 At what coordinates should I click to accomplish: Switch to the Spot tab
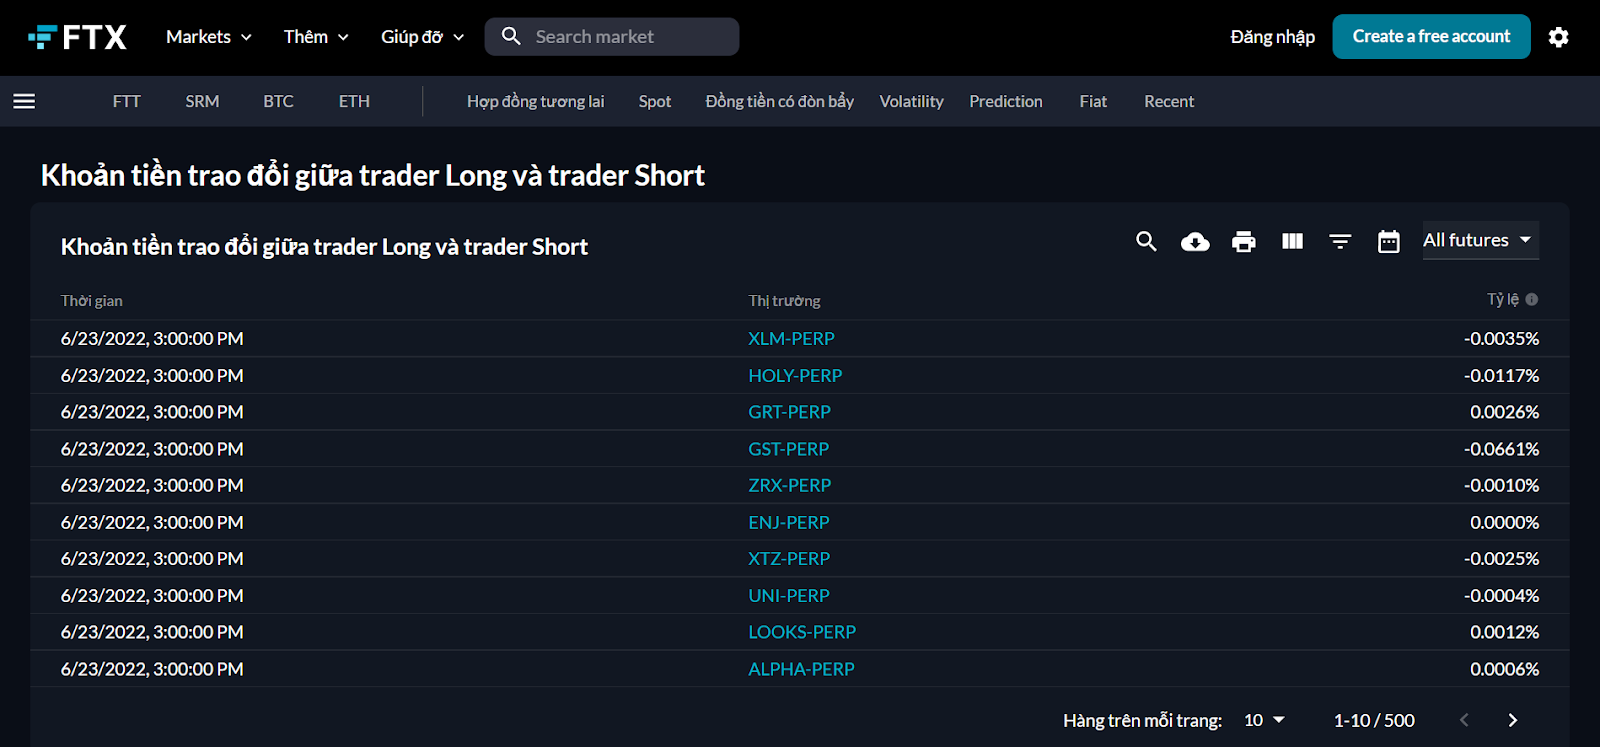tap(655, 101)
